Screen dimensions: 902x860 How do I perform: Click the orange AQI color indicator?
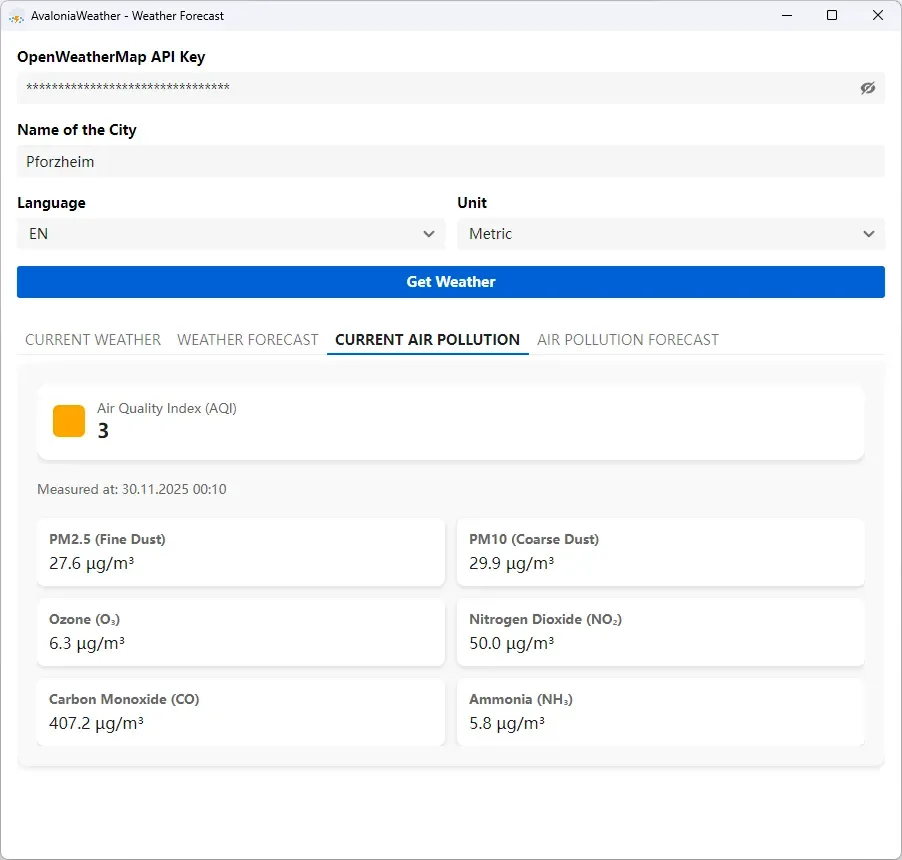69,421
